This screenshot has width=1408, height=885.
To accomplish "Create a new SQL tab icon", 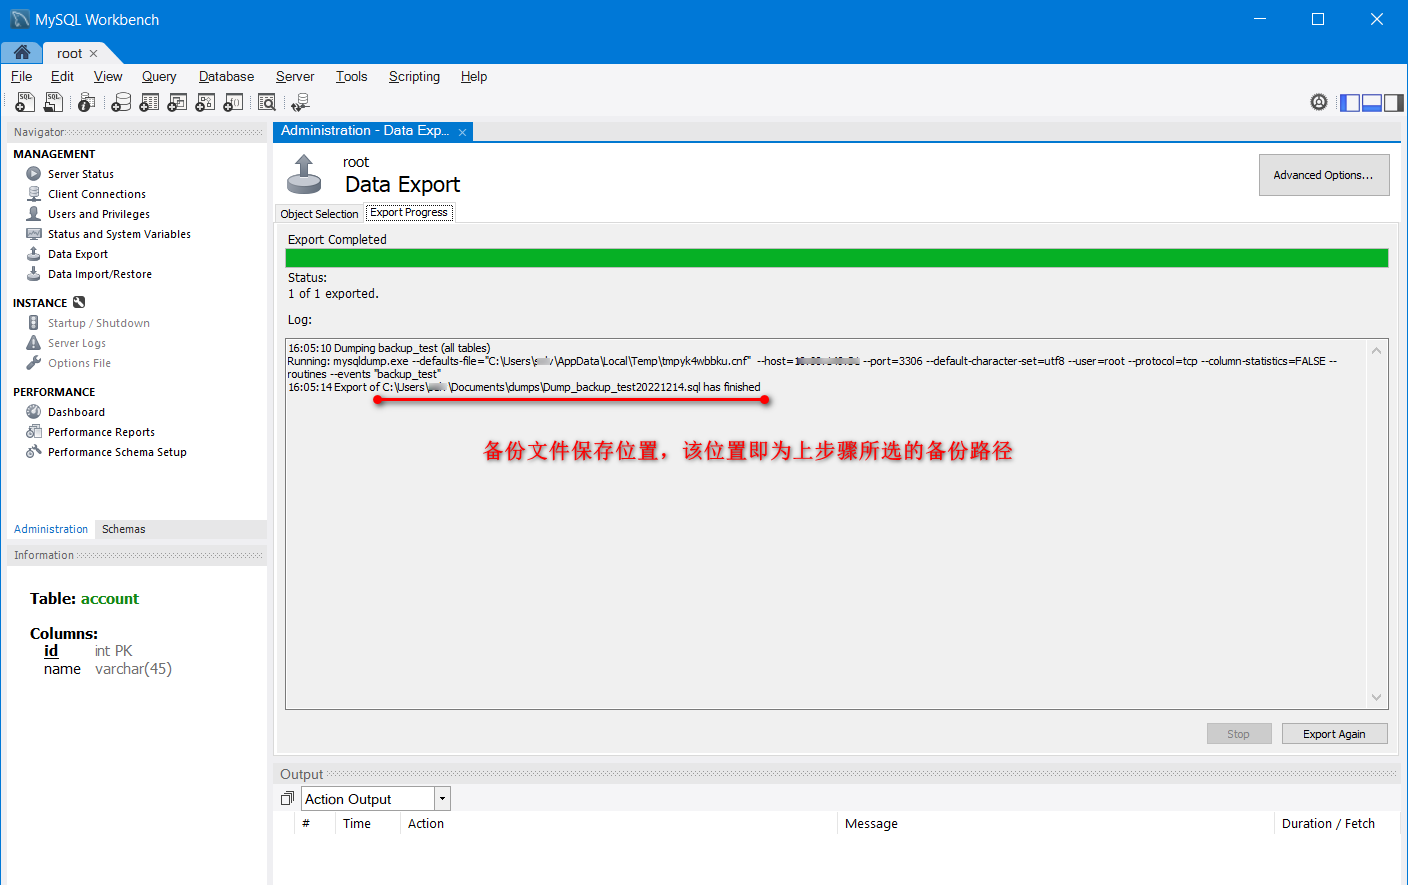I will coord(25,102).
